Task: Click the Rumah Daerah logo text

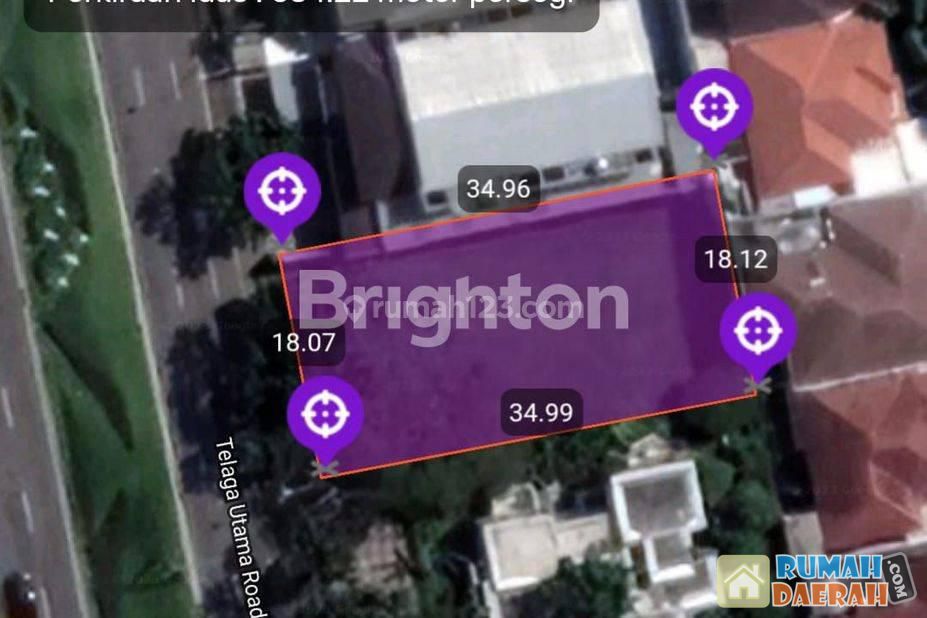Action: coord(831,581)
